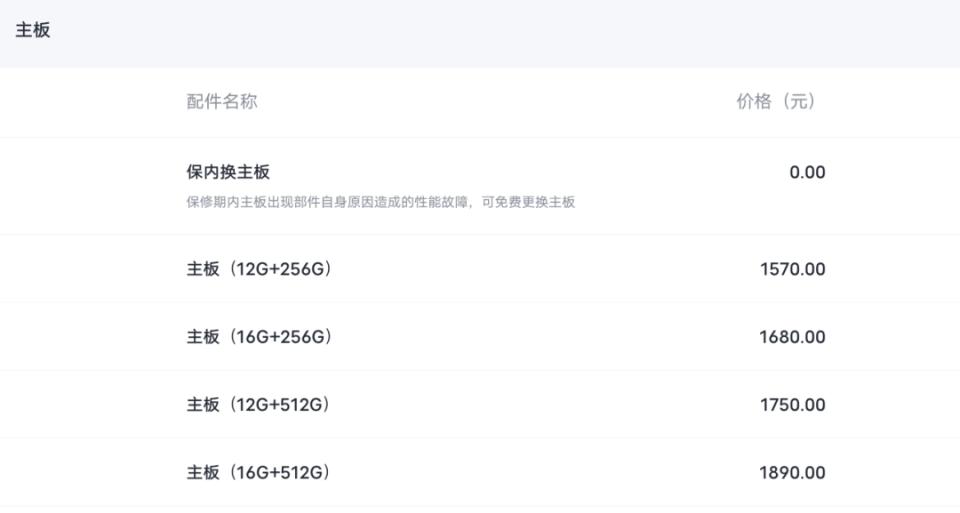Choose the 主板（16G+512G） part name

258,473
